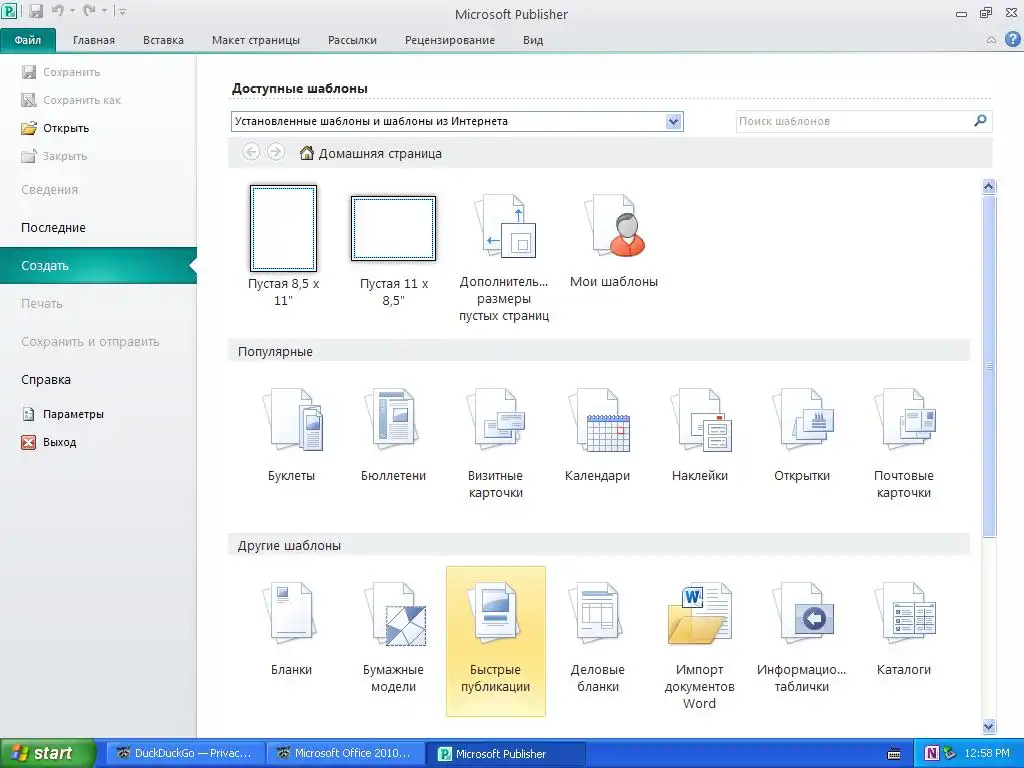Select the Бумажные модели template icon

pos(394,614)
